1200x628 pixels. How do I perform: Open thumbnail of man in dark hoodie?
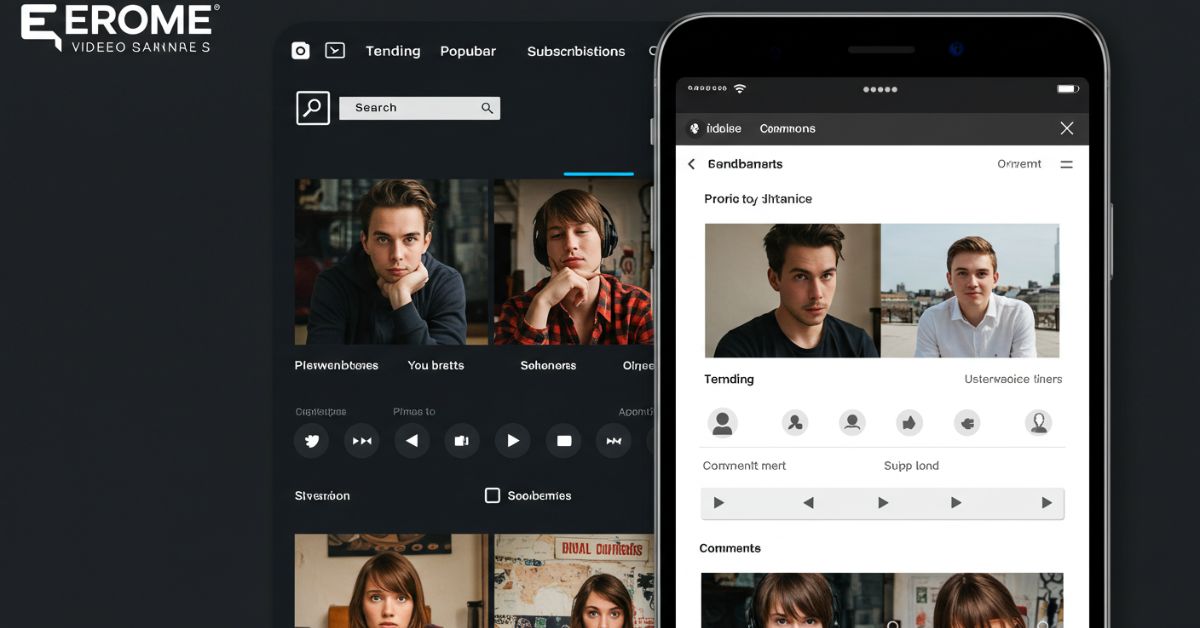point(392,262)
